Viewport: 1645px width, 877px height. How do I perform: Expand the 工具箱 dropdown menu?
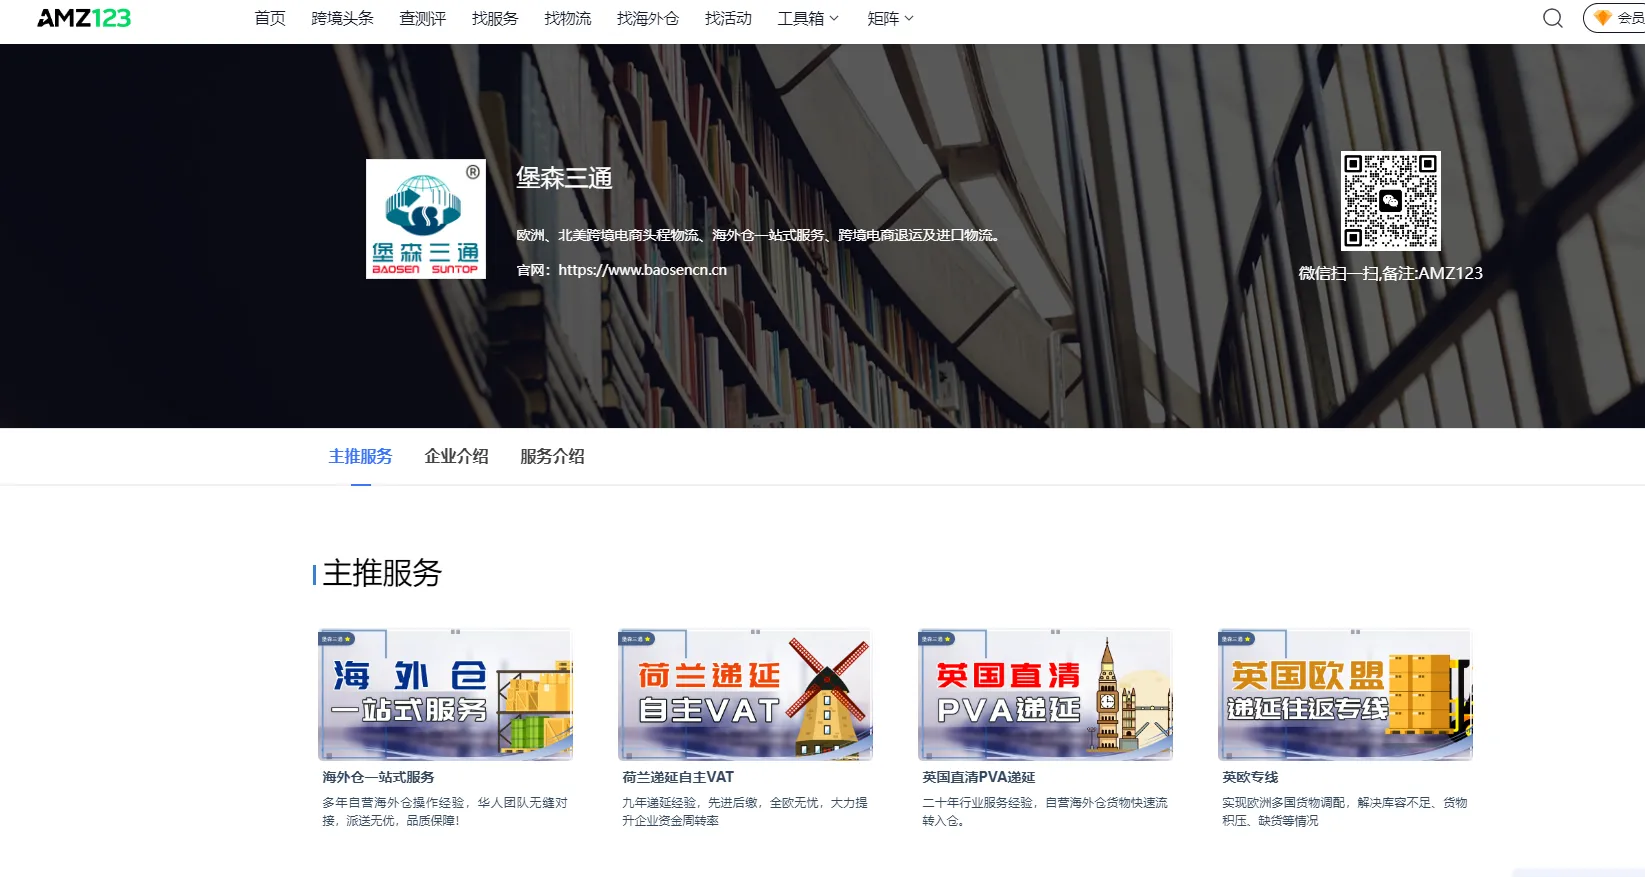[x=808, y=18]
